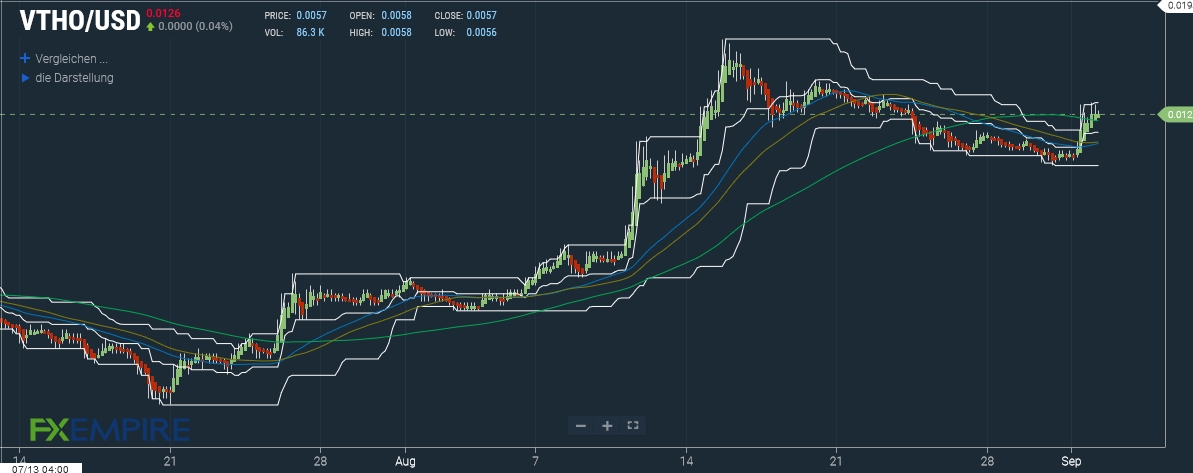The height and width of the screenshot is (473, 1193).
Task: Click the '7' August date axis label
Action: (536, 461)
